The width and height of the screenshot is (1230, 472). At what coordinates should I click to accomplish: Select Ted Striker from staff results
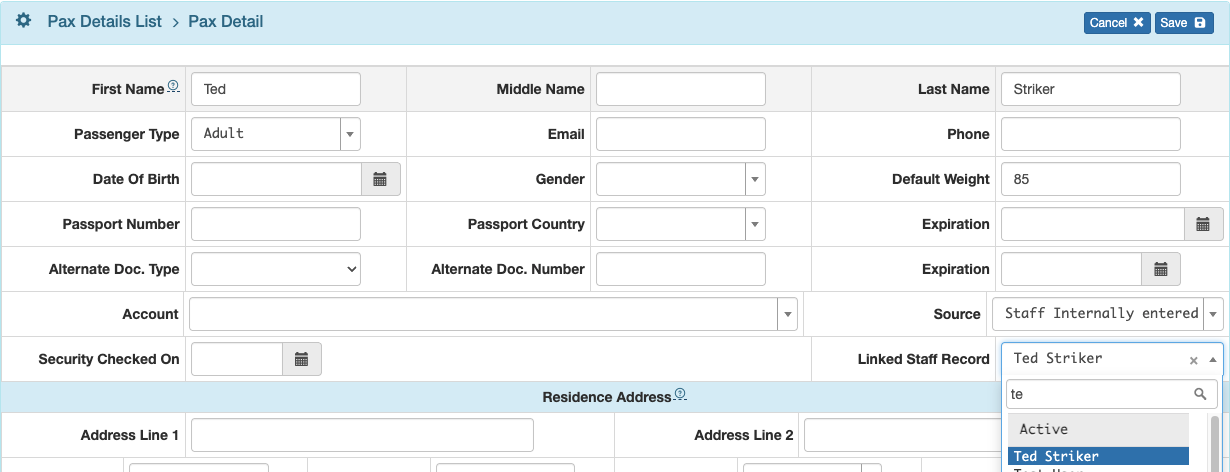[x=1097, y=456]
